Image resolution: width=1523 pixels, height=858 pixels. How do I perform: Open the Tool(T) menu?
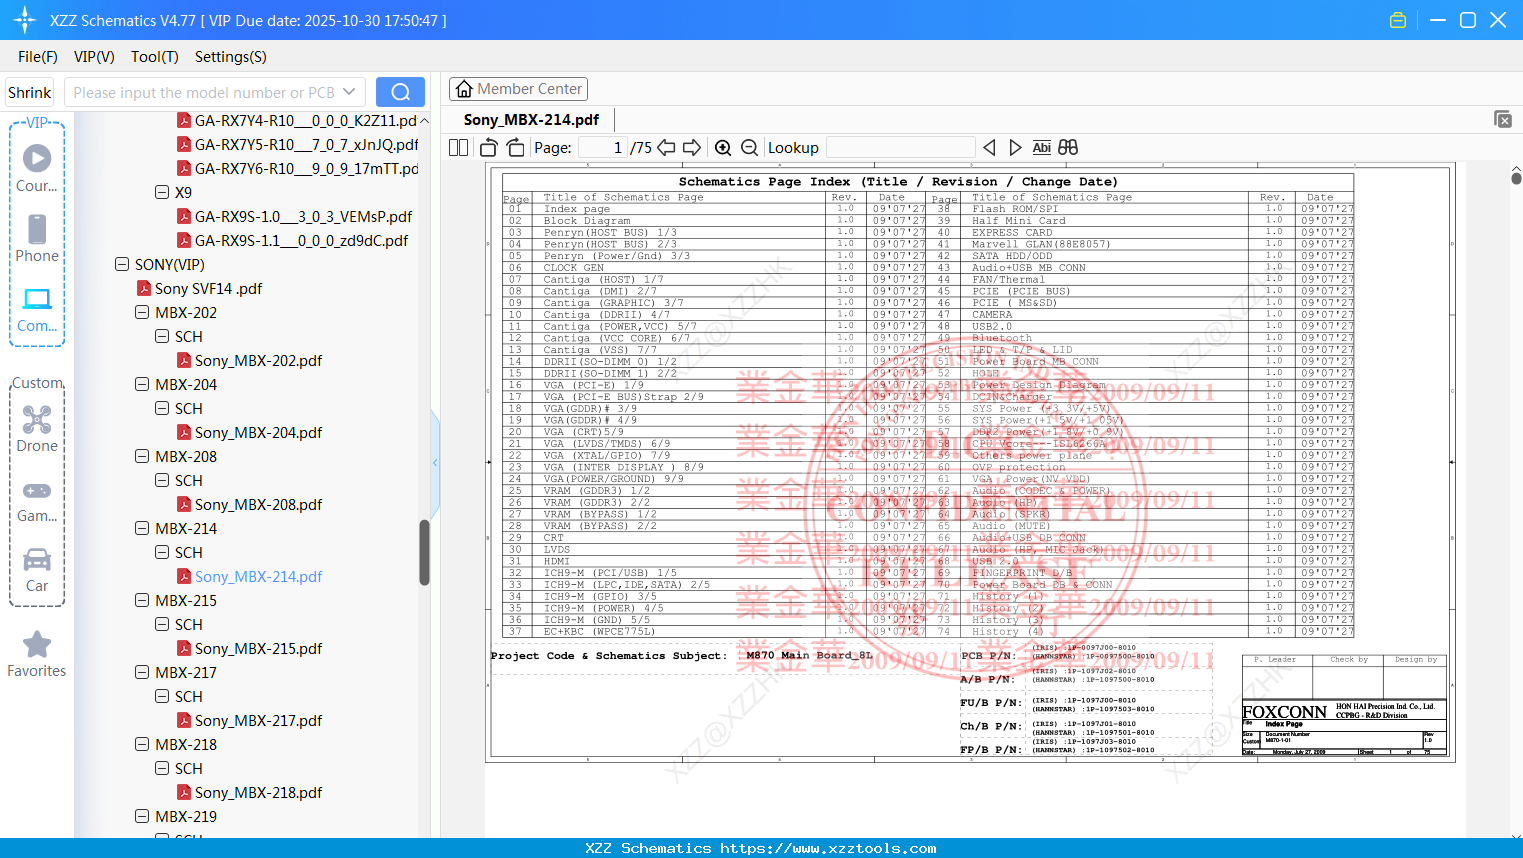[155, 57]
